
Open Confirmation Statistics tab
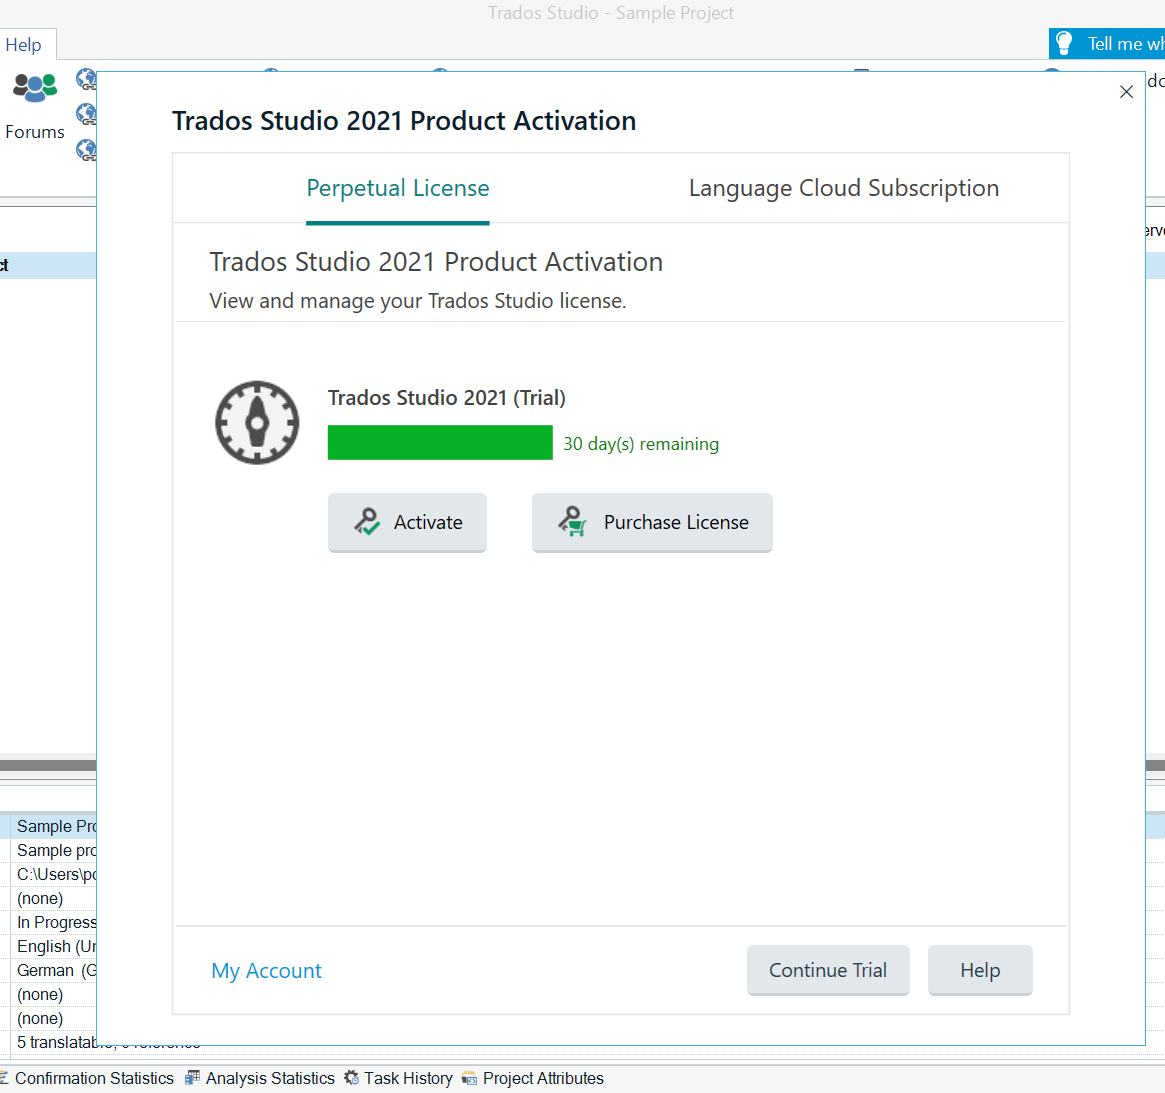[87, 1078]
